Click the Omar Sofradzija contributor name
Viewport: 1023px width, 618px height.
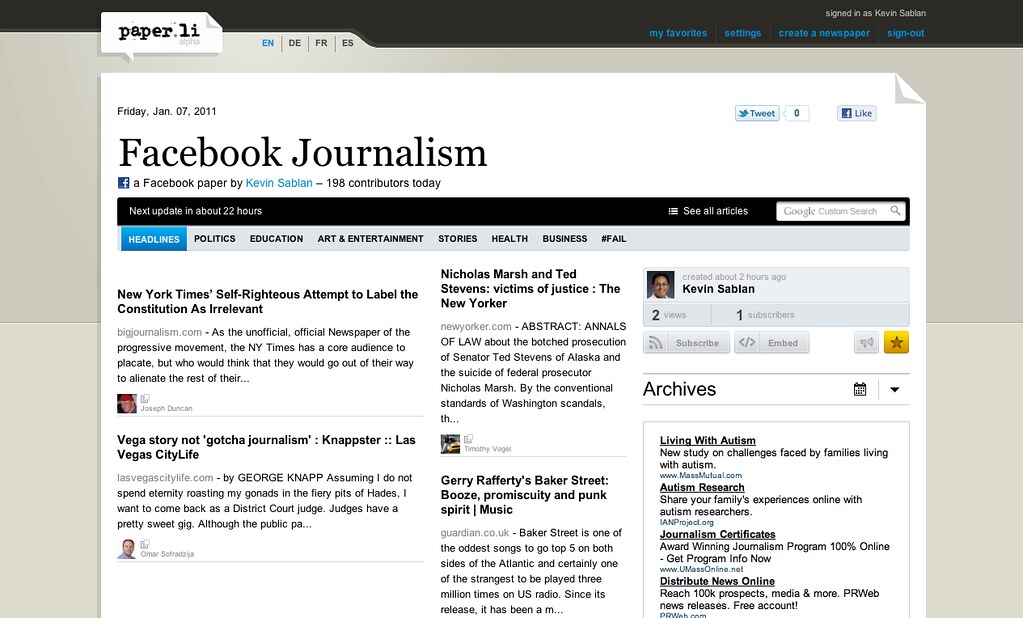click(x=167, y=554)
